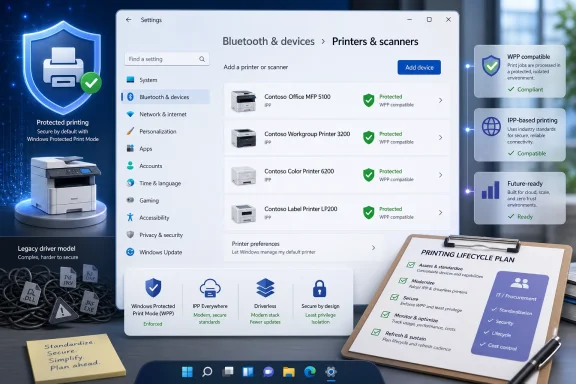Click the Windows Update sync icon
Viewport: 576px width, 384px height.
(x=130, y=252)
